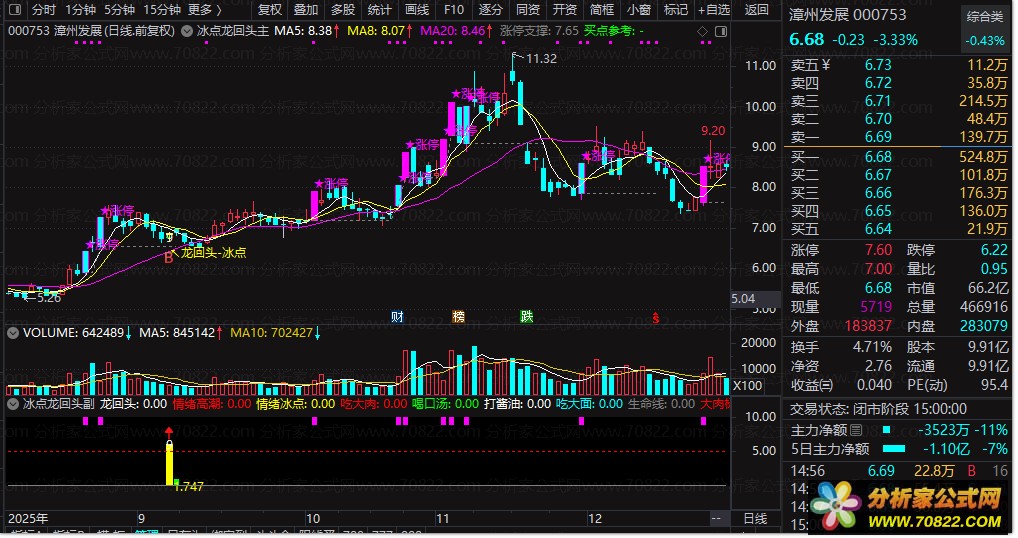Click the 交易状态 status line

click(878, 410)
